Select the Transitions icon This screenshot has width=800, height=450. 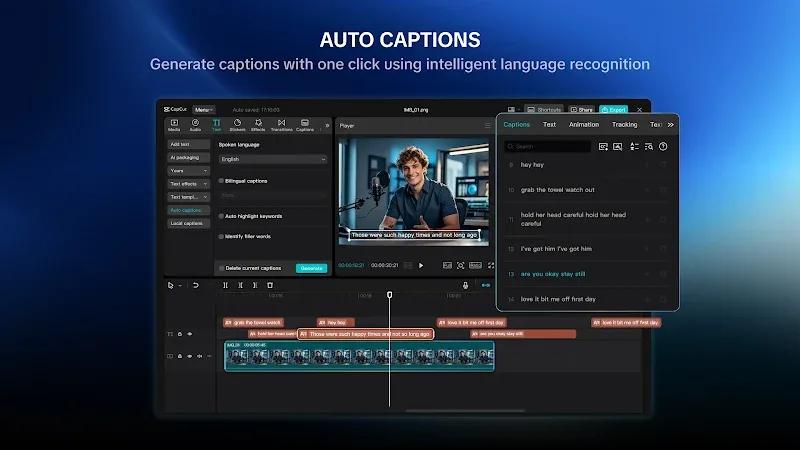[281, 126]
